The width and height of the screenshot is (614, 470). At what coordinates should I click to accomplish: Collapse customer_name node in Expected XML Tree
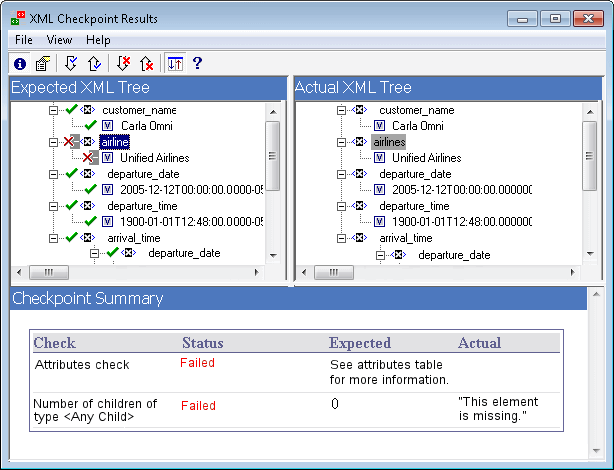[x=53, y=110]
